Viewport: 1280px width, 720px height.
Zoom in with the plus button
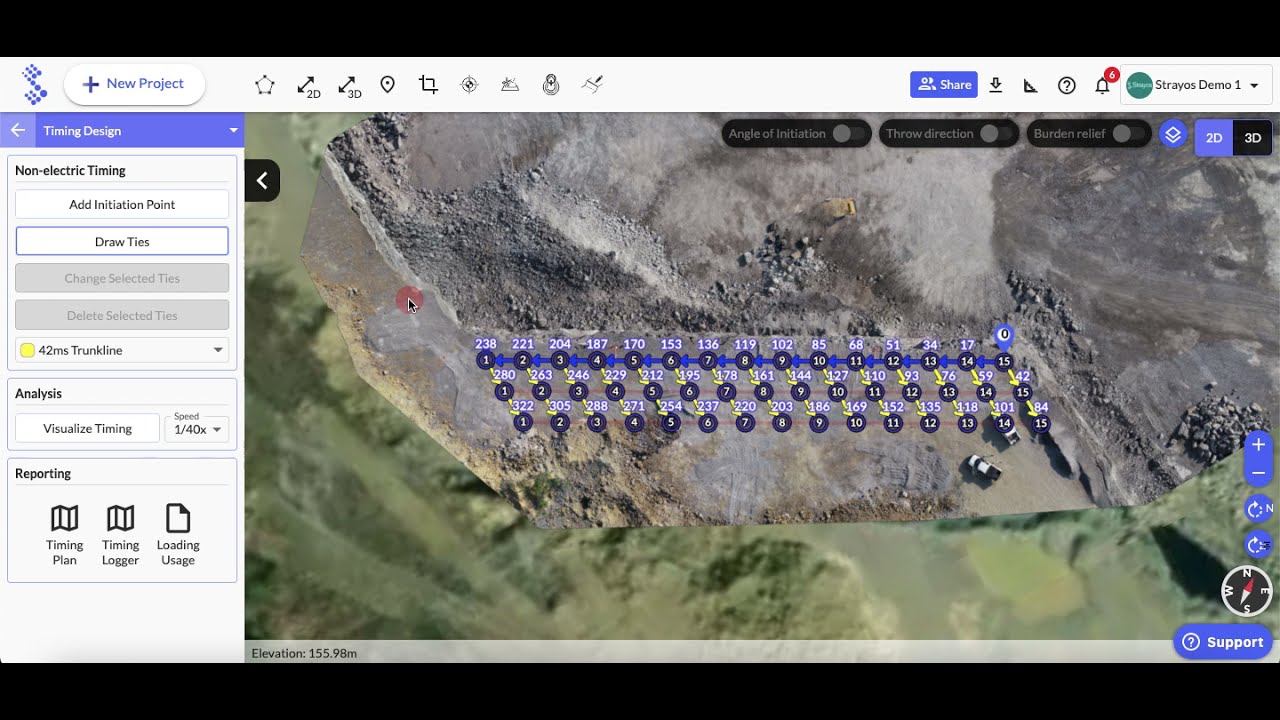(1258, 445)
